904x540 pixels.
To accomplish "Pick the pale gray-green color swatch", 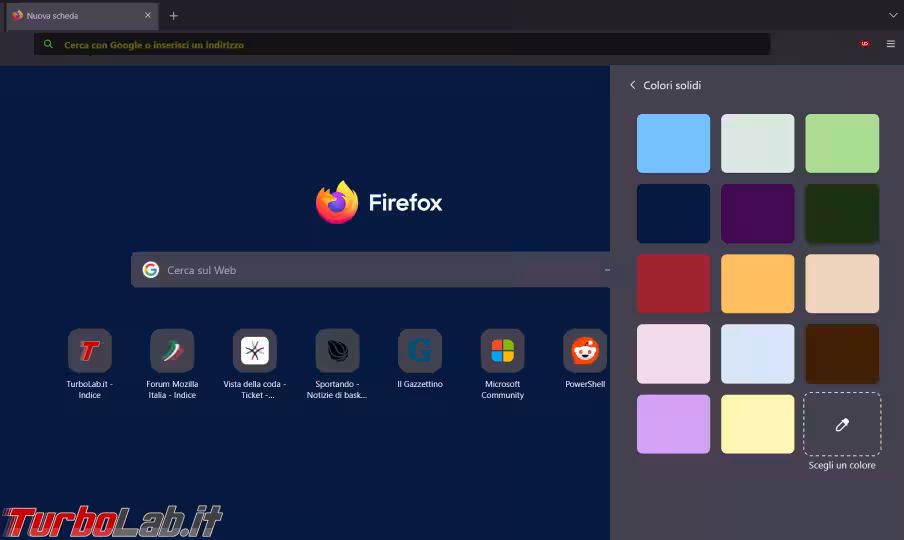I will (758, 144).
